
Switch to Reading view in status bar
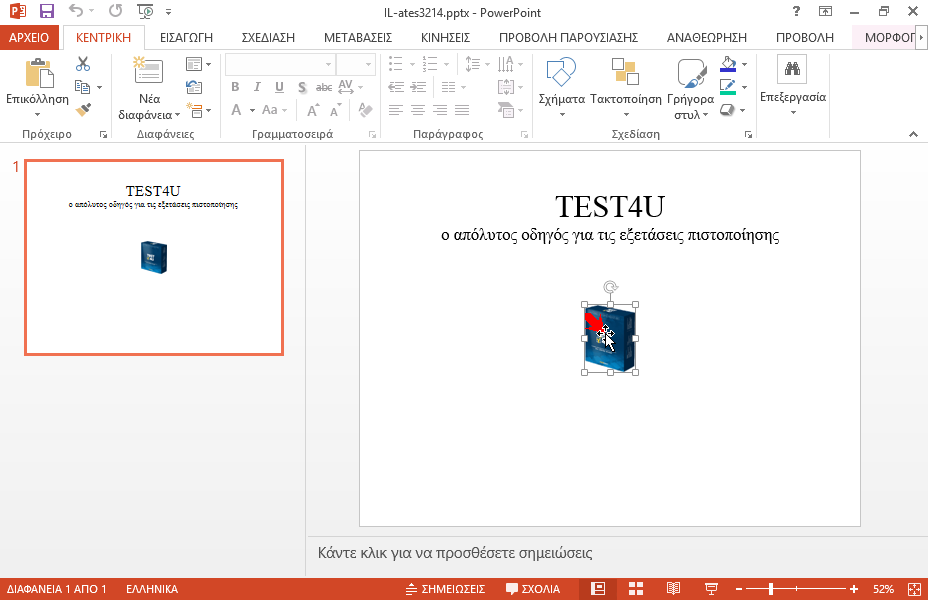[x=673, y=589]
